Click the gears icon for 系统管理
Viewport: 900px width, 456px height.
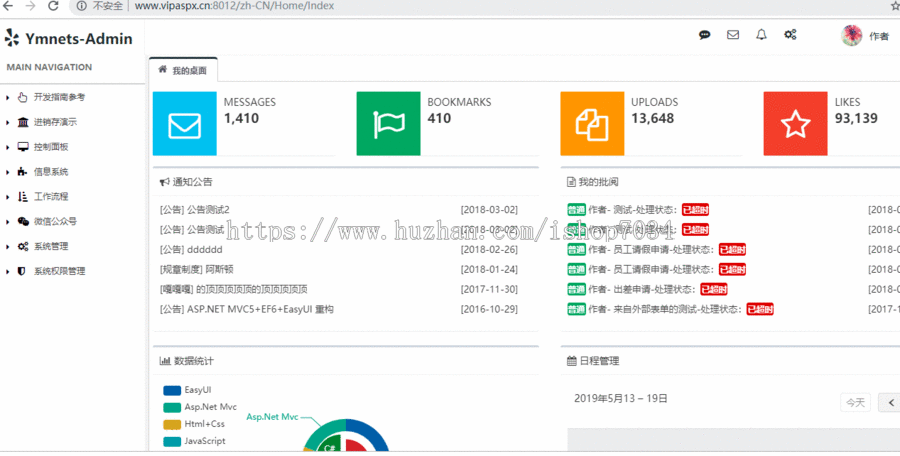(22, 246)
